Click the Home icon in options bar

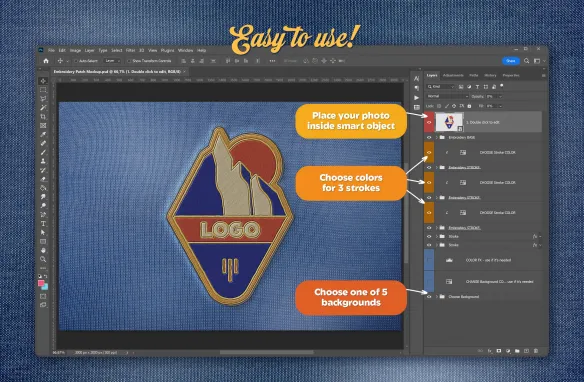[x=46, y=61]
